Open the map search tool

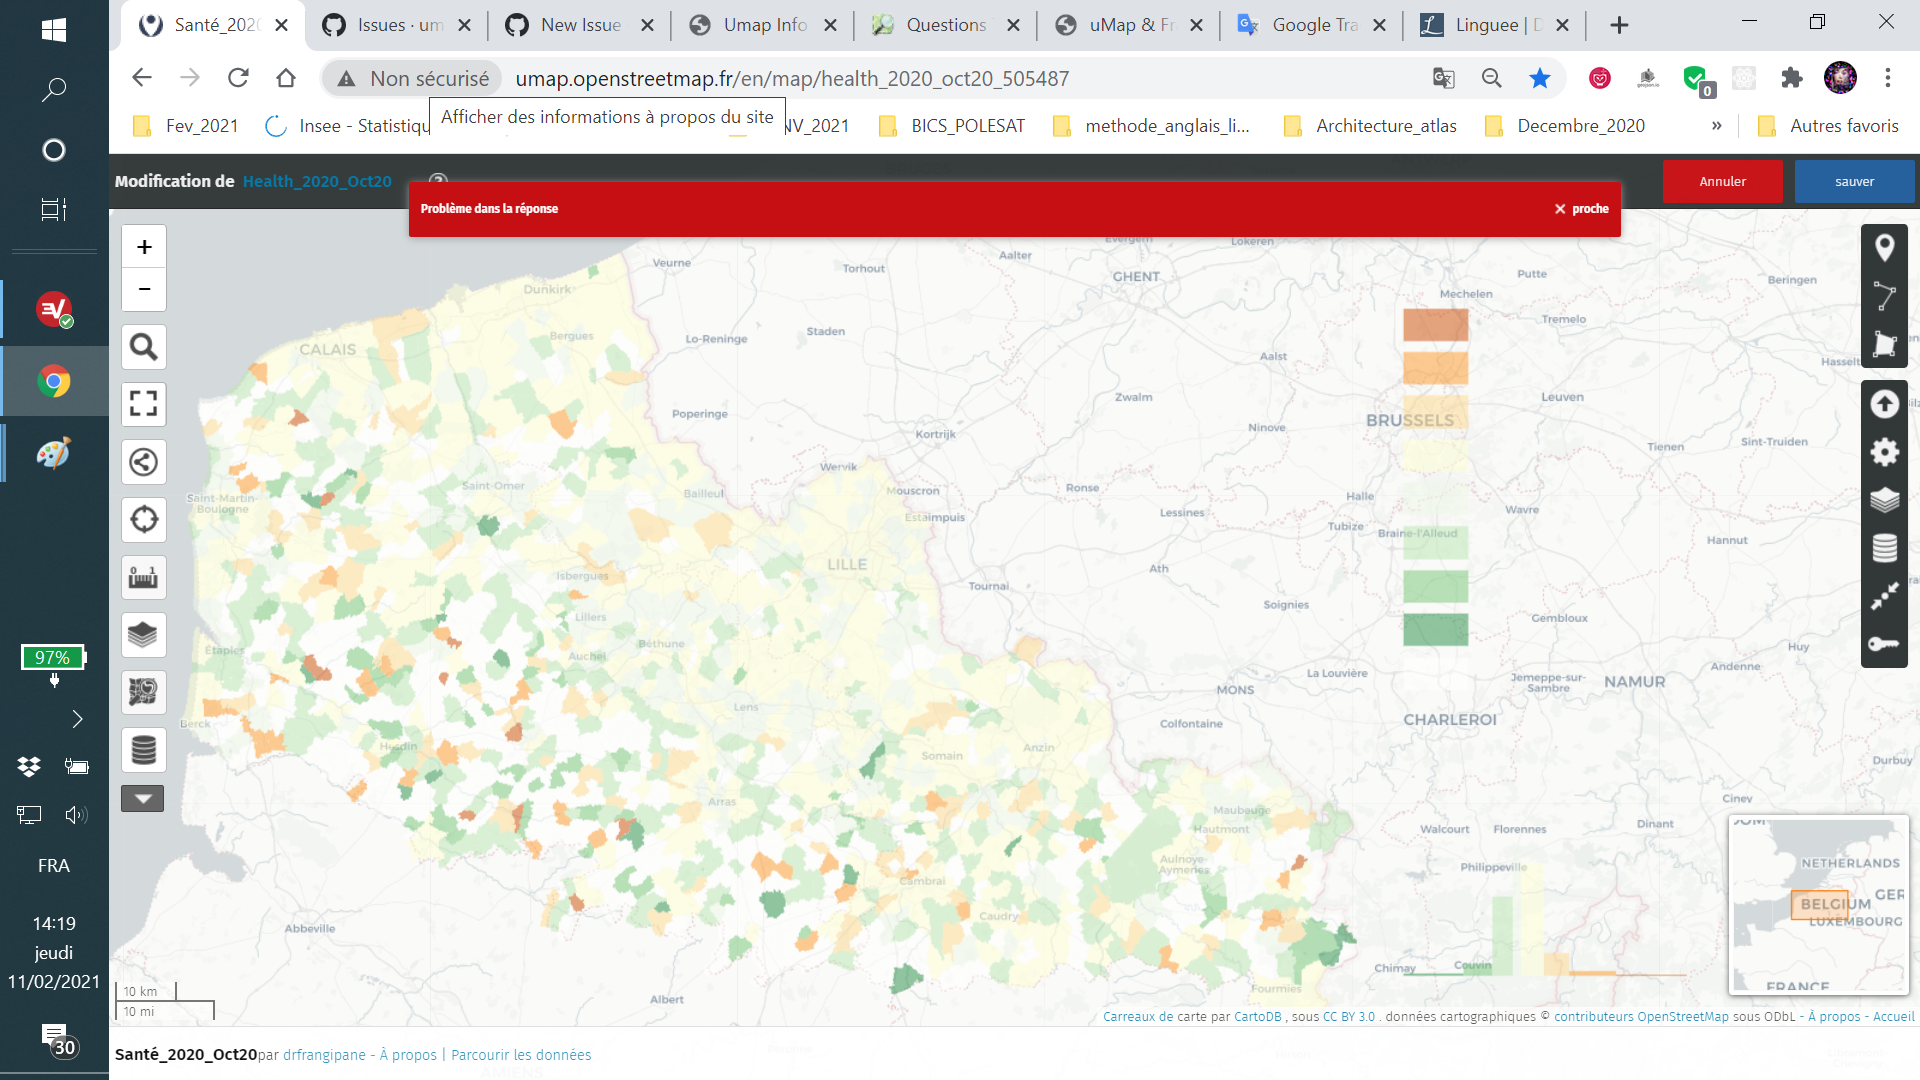coord(144,347)
